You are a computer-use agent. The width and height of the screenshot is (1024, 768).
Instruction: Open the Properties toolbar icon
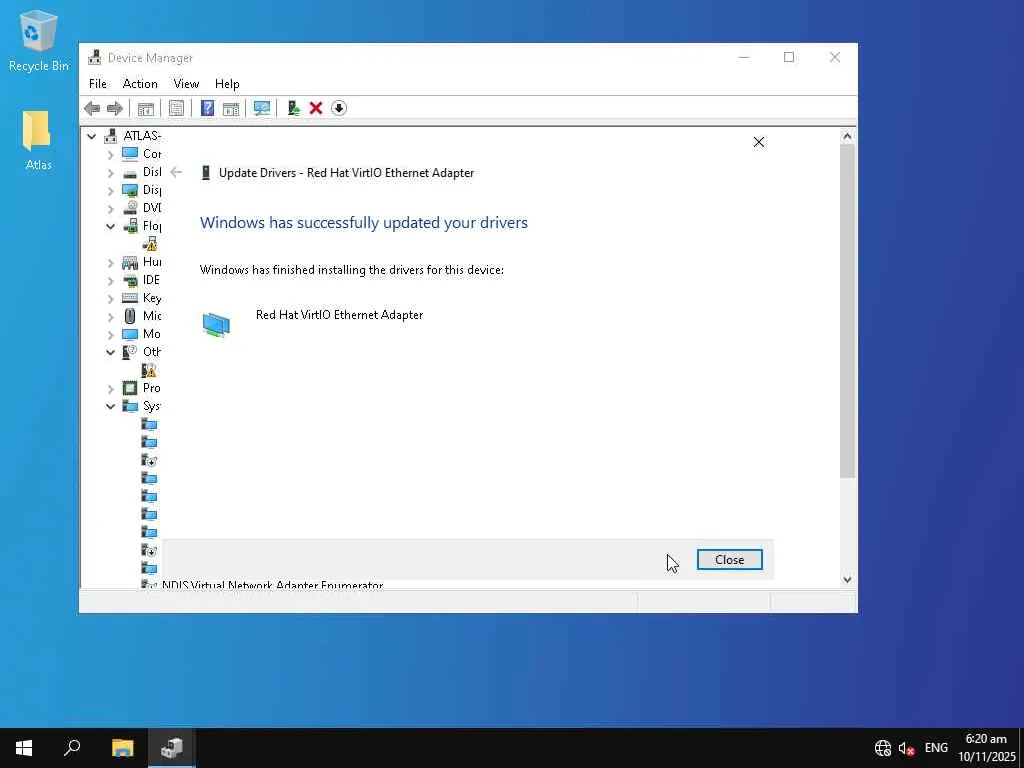tap(176, 108)
